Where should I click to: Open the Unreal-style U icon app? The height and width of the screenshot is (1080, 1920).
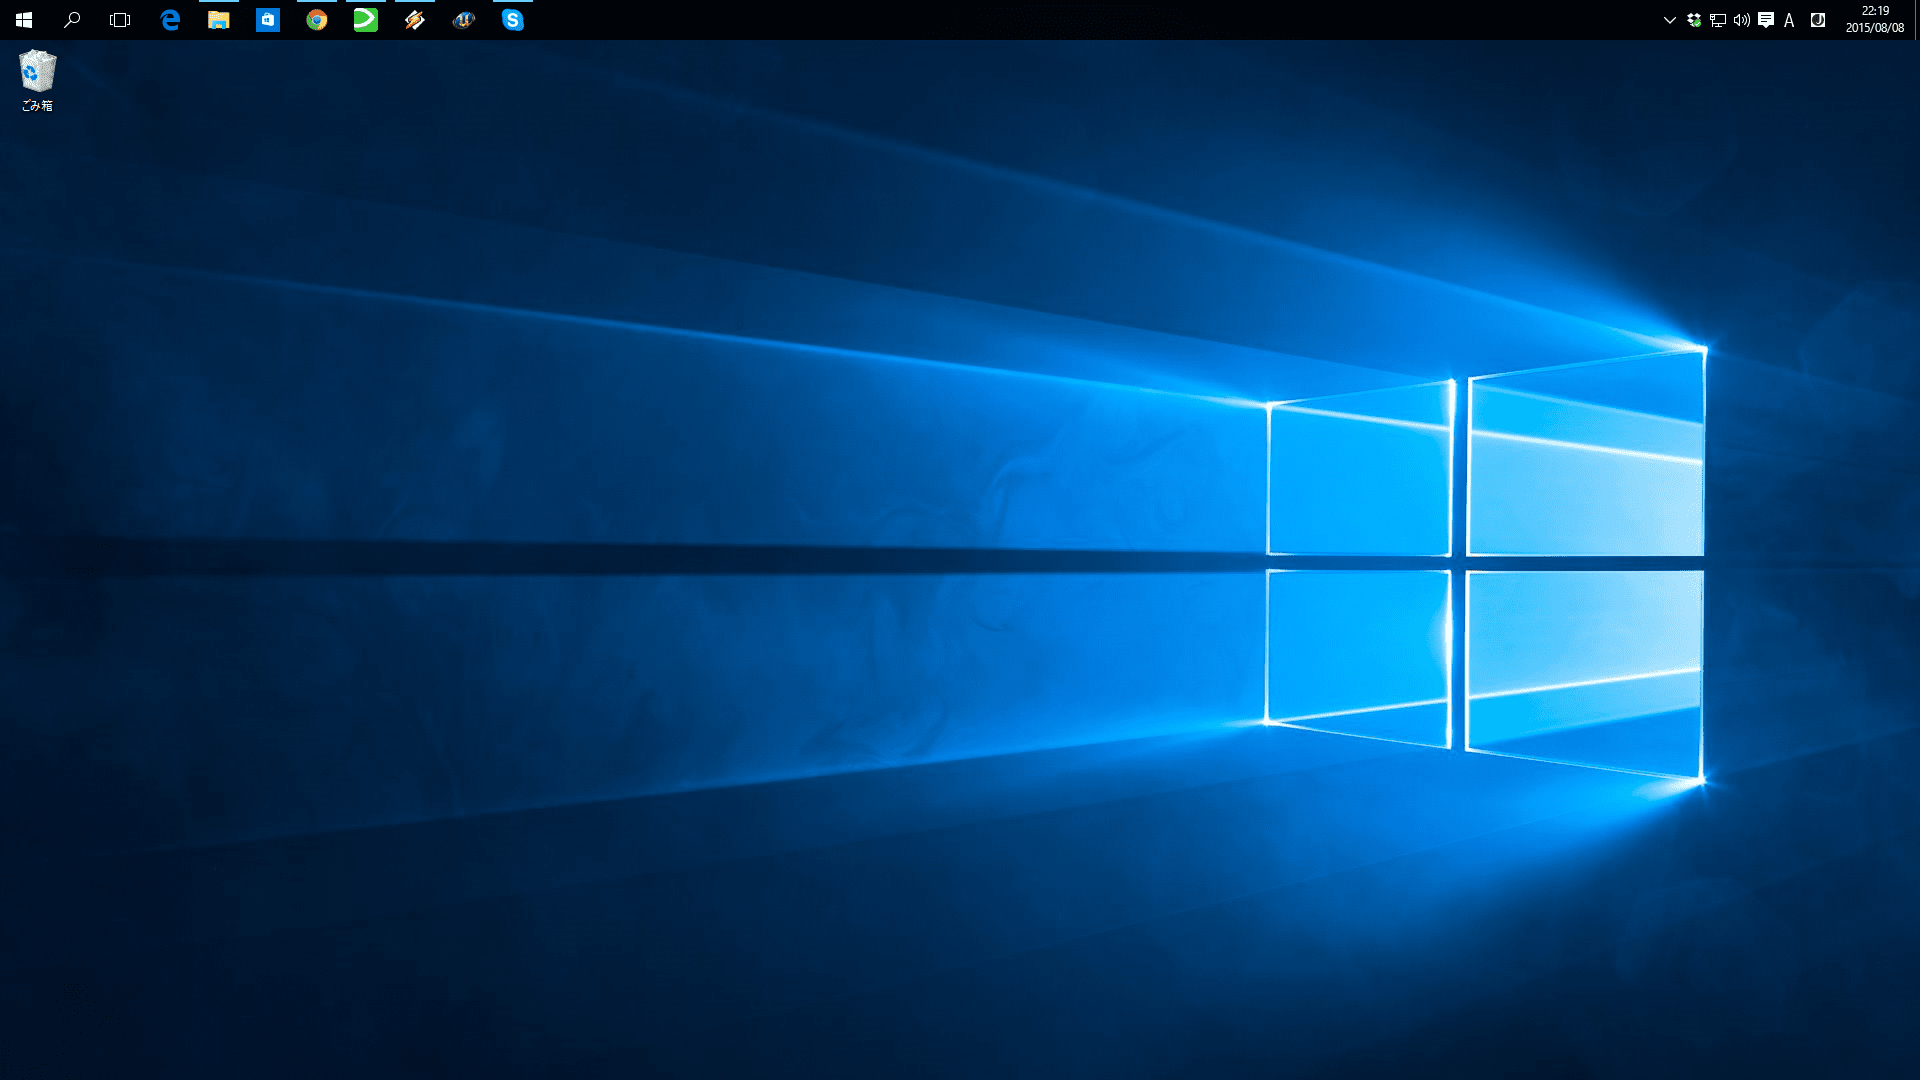point(464,20)
